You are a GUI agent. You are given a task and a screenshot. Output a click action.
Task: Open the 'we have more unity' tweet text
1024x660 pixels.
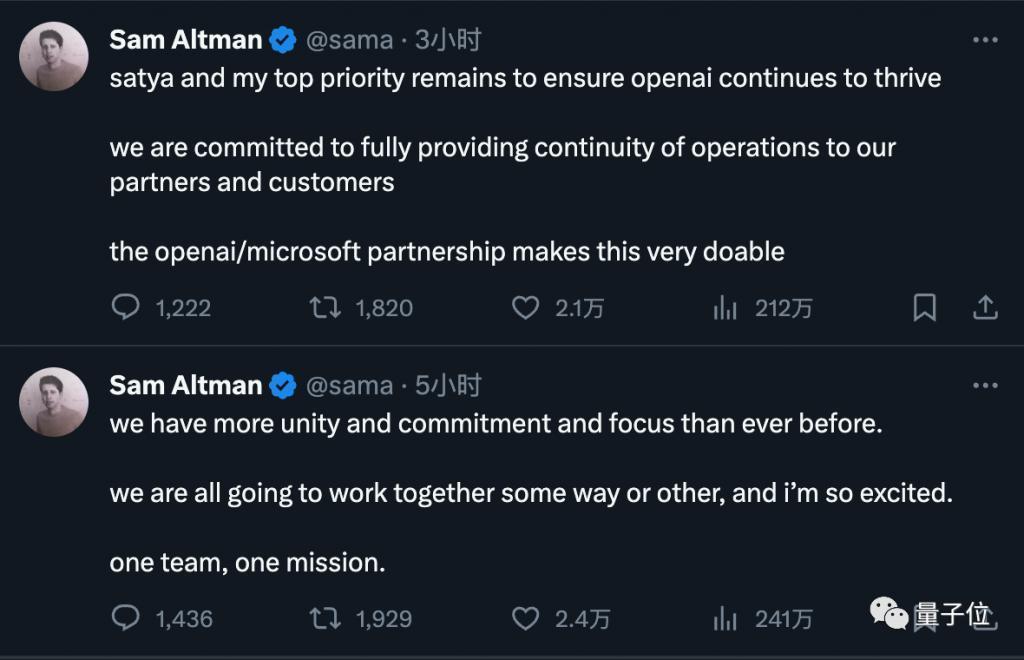495,424
